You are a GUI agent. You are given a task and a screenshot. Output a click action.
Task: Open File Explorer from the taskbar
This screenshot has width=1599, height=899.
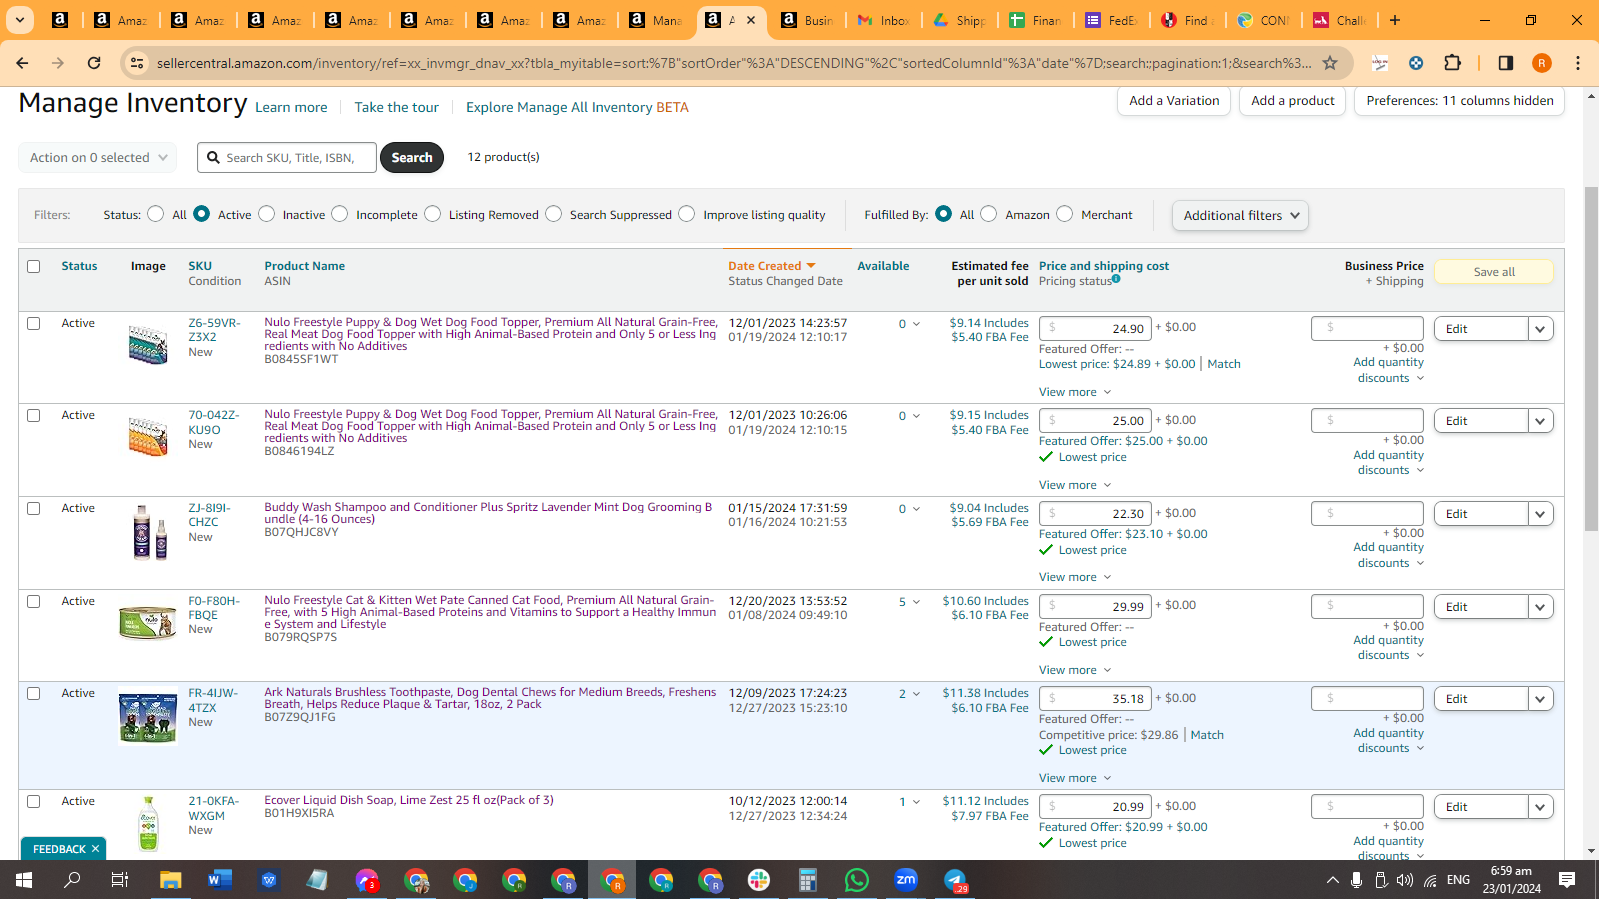(171, 880)
